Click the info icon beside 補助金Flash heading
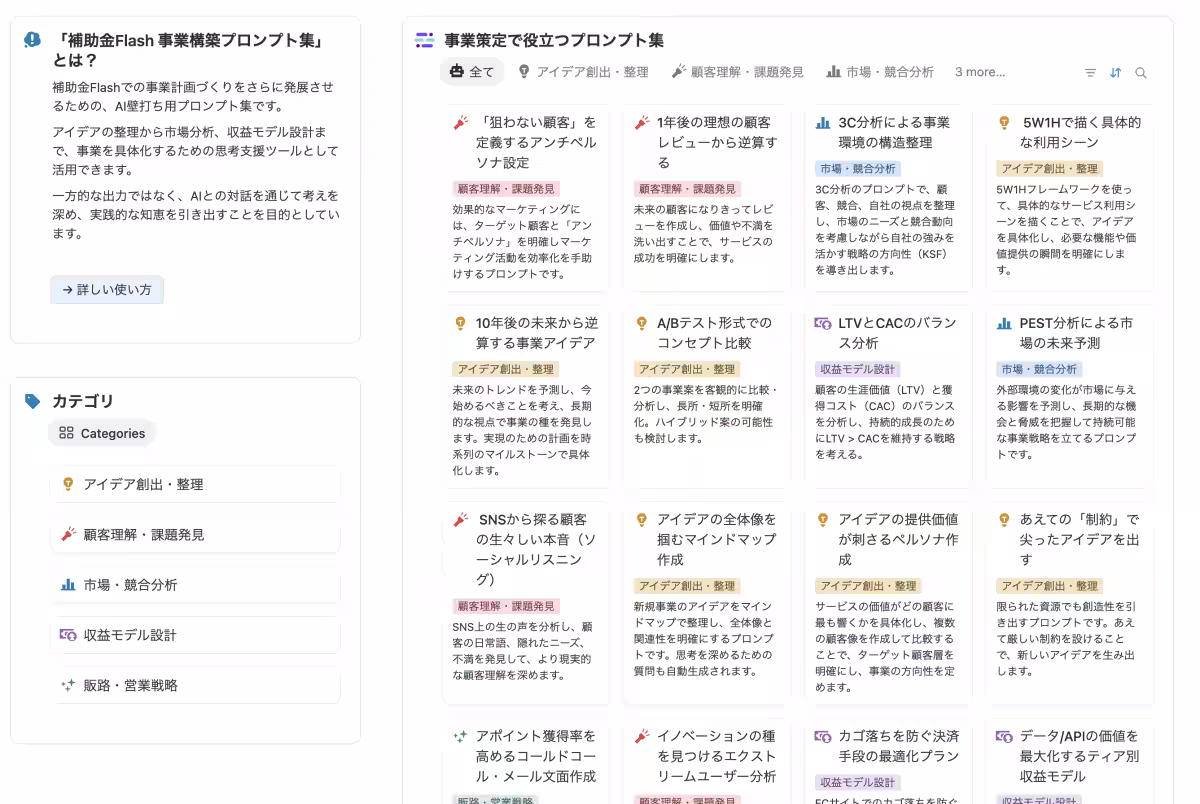The image size is (1200, 804). click(x=31, y=40)
